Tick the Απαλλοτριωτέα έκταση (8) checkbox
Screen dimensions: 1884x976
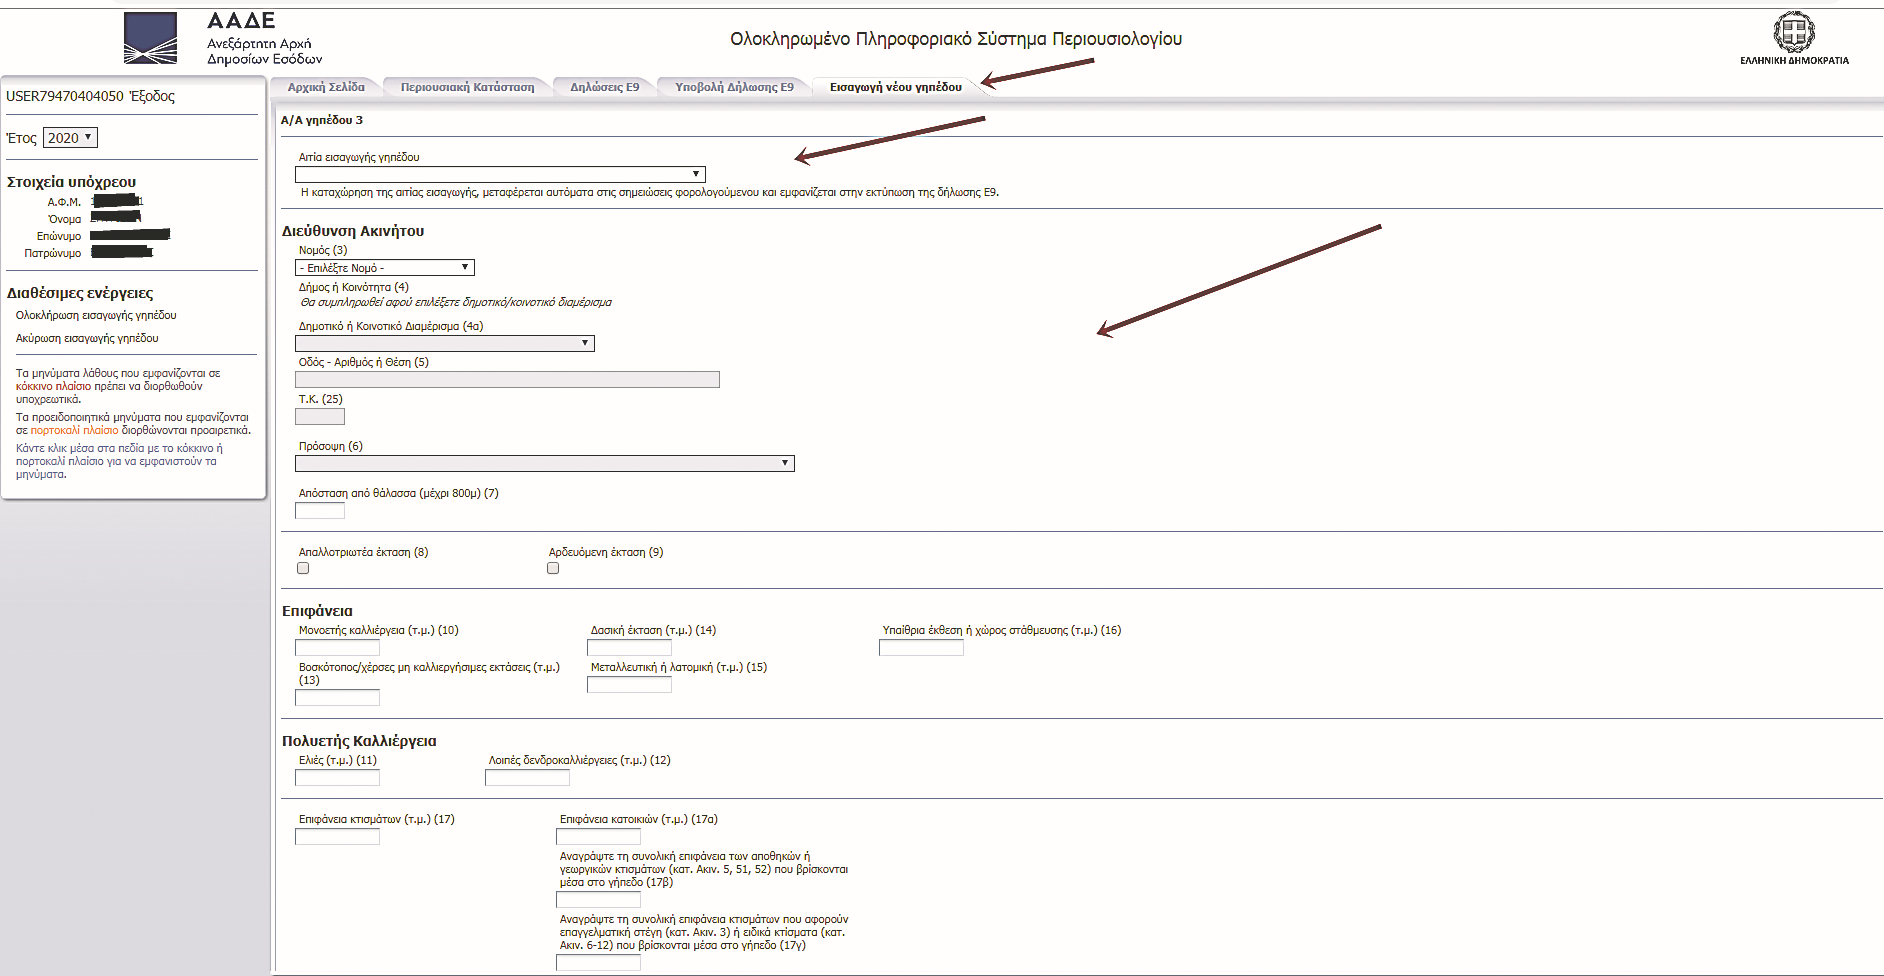click(303, 568)
